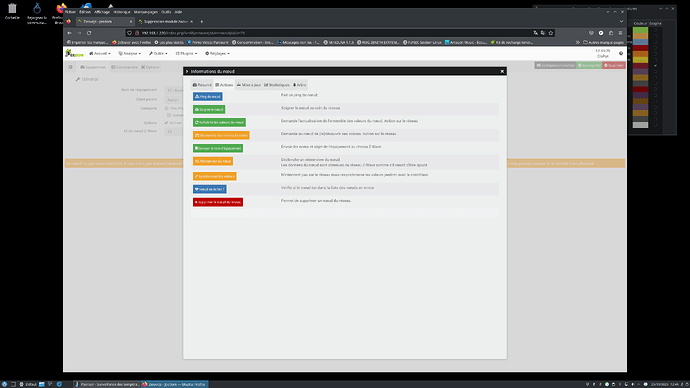Open the Statistiques tab
Screen dimensions: 690x388
click(277, 85)
